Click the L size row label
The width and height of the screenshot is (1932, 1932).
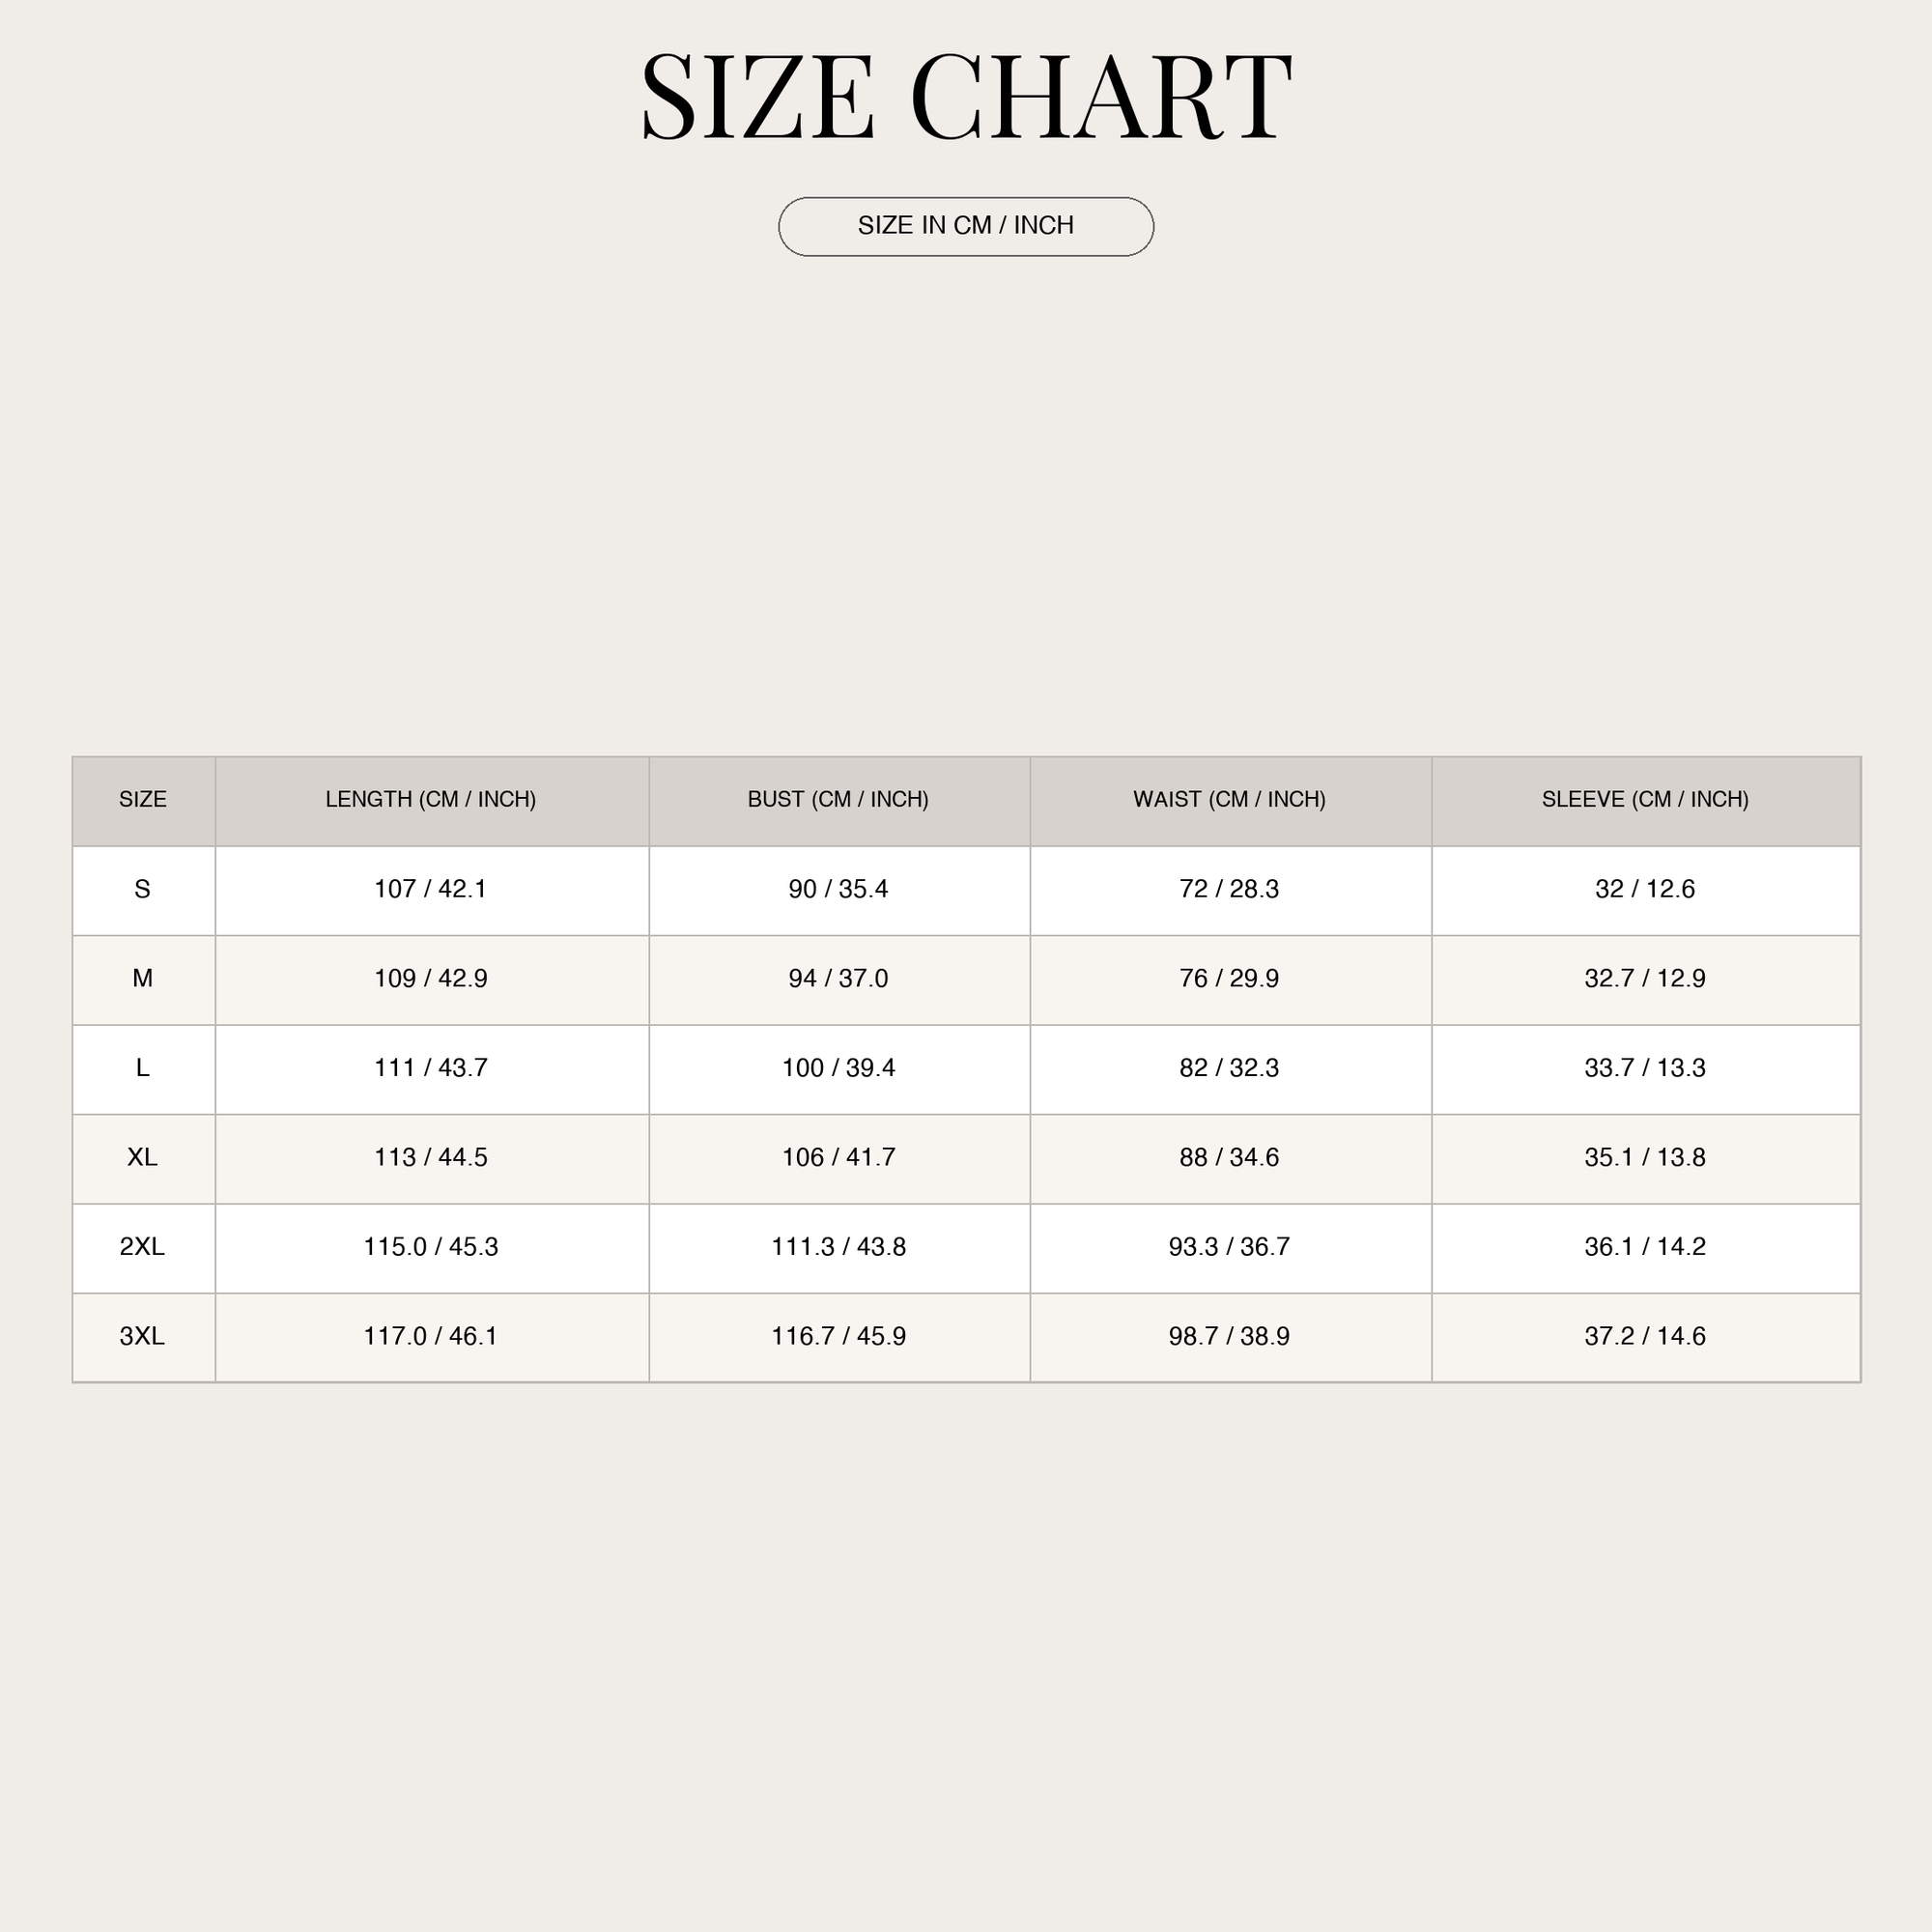pyautogui.click(x=143, y=1069)
